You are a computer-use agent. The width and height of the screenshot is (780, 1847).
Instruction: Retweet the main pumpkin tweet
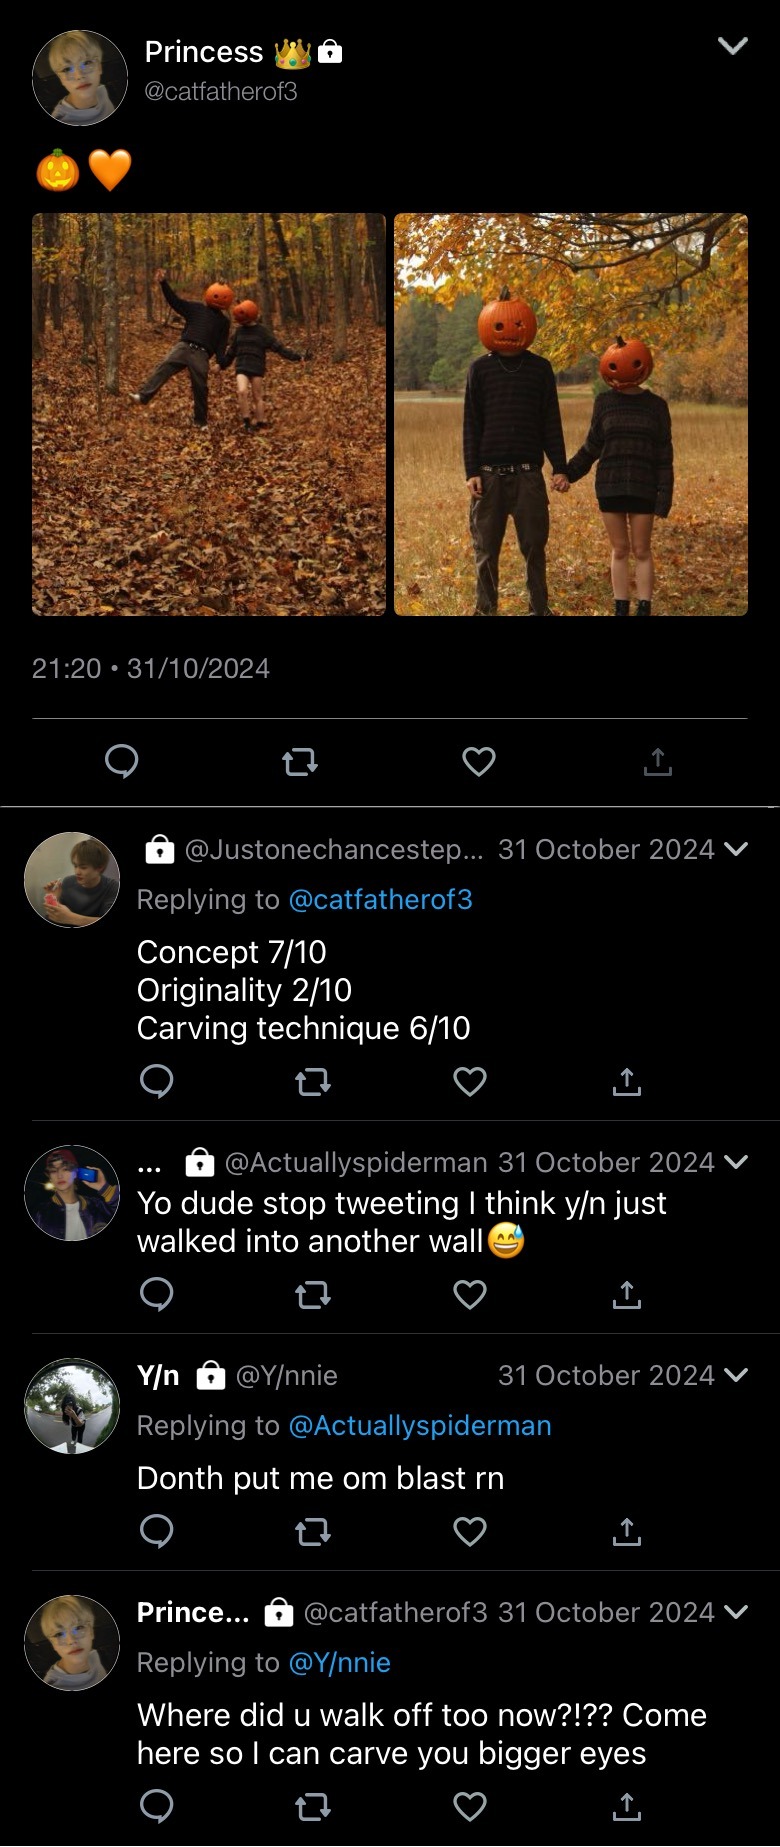[300, 762]
